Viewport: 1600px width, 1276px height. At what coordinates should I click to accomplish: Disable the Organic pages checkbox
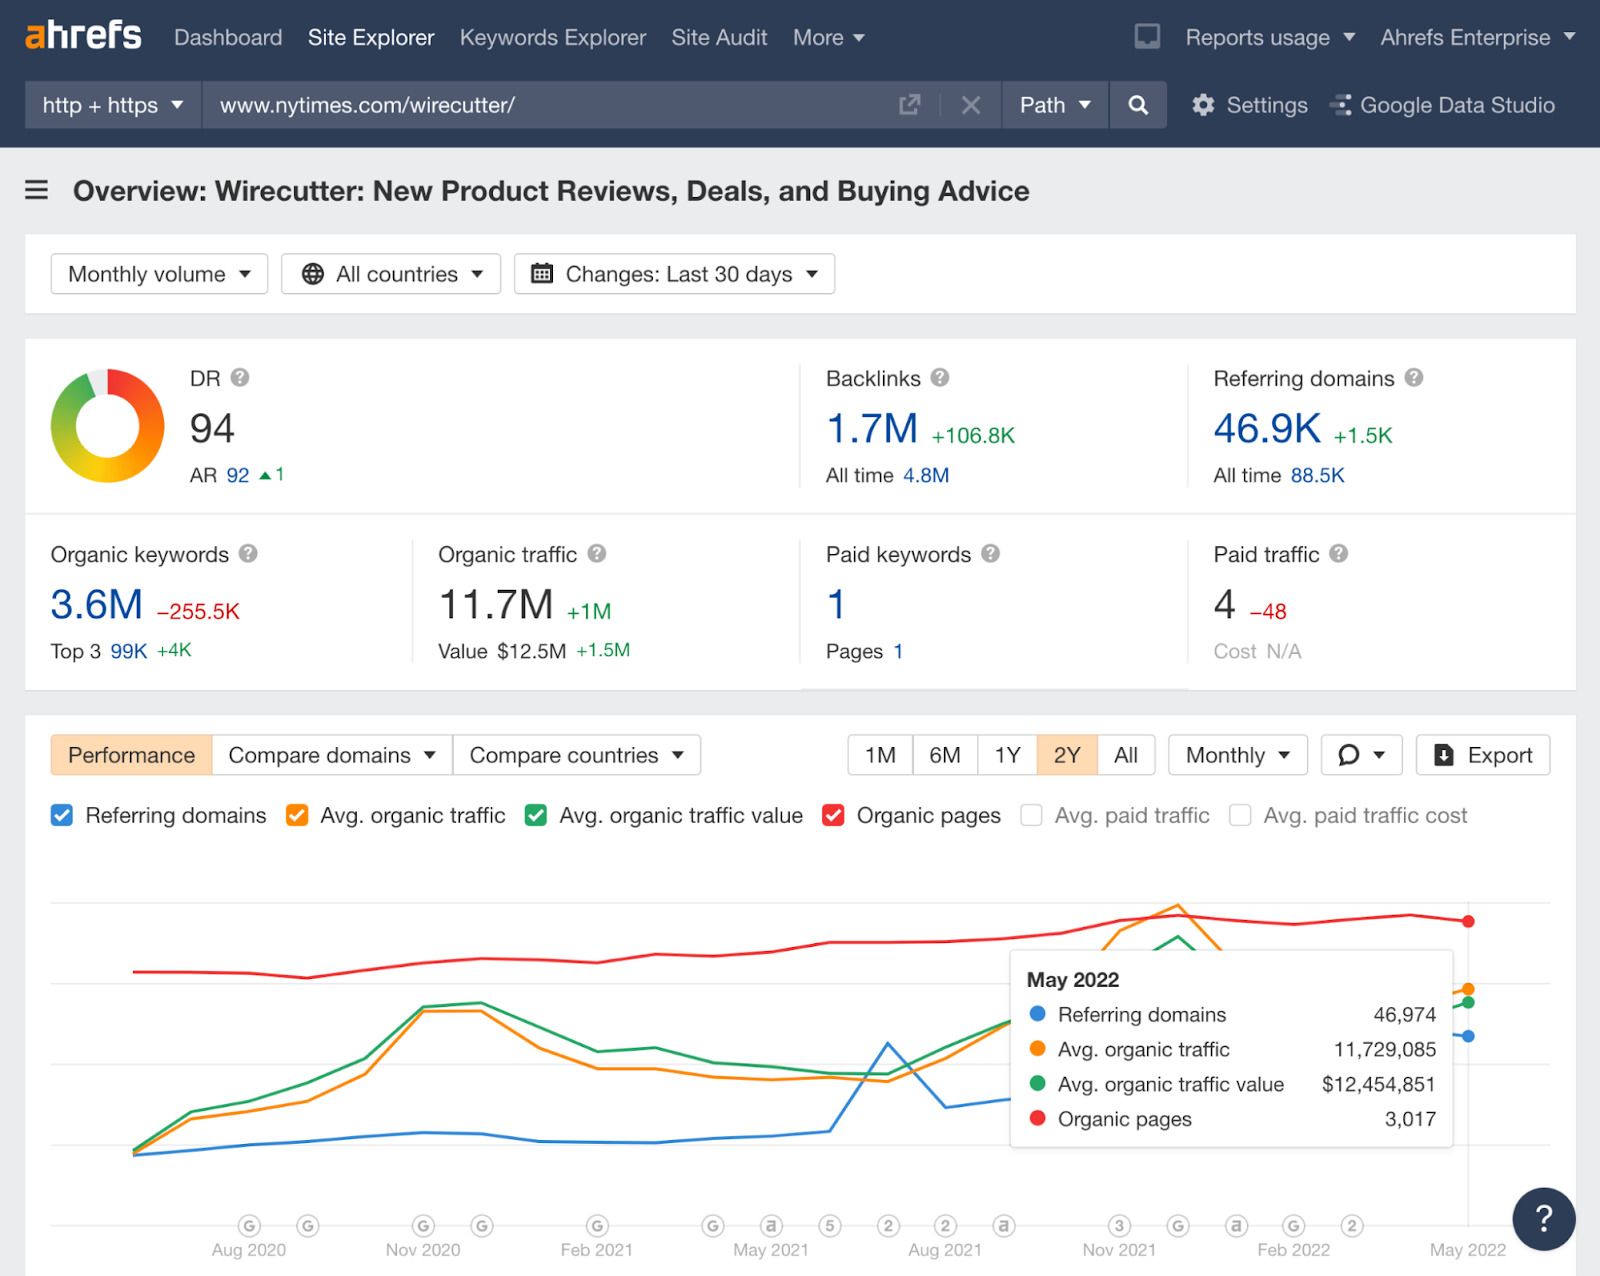tap(834, 815)
